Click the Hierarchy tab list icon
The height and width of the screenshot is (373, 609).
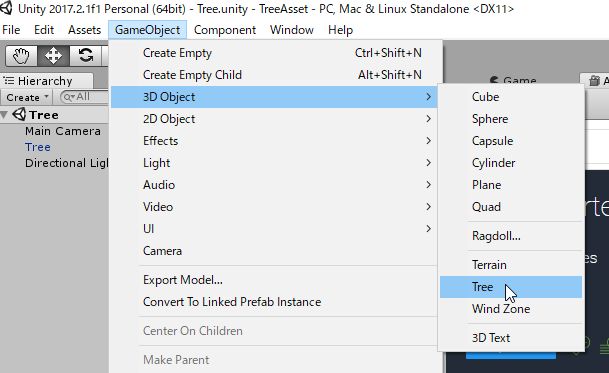pos(8,81)
